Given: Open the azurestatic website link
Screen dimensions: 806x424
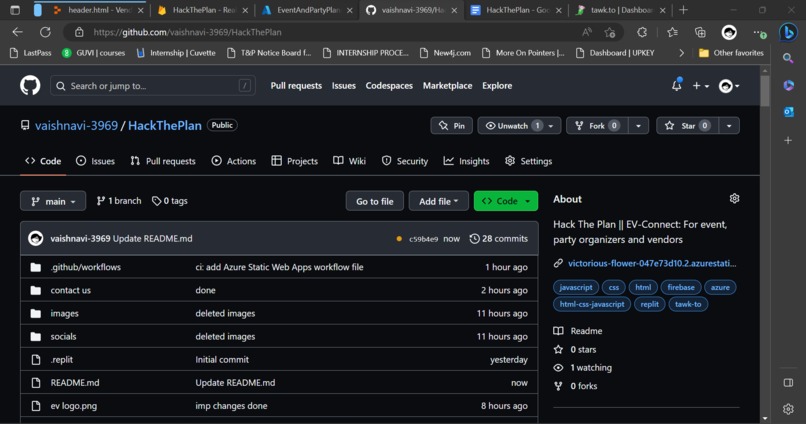Looking at the screenshot, I should click(652, 263).
